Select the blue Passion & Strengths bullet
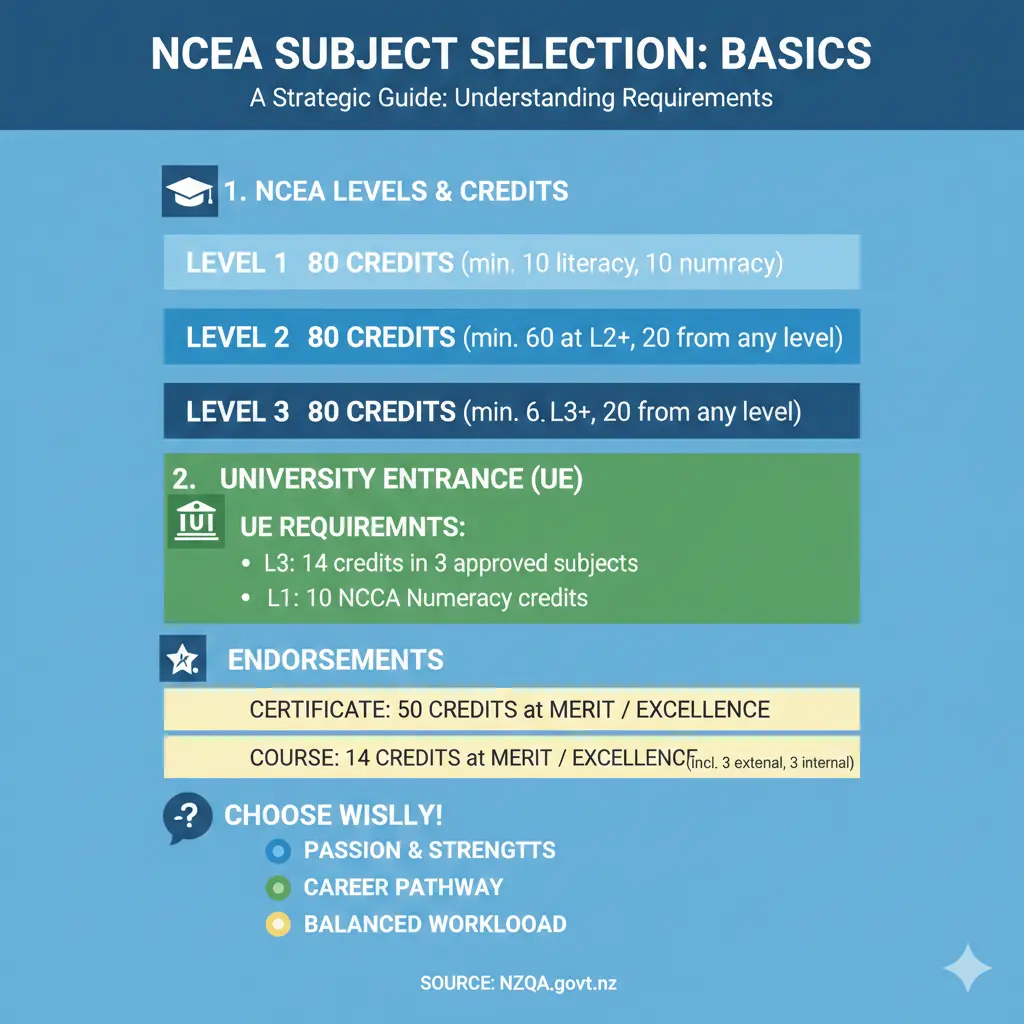 (x=277, y=852)
